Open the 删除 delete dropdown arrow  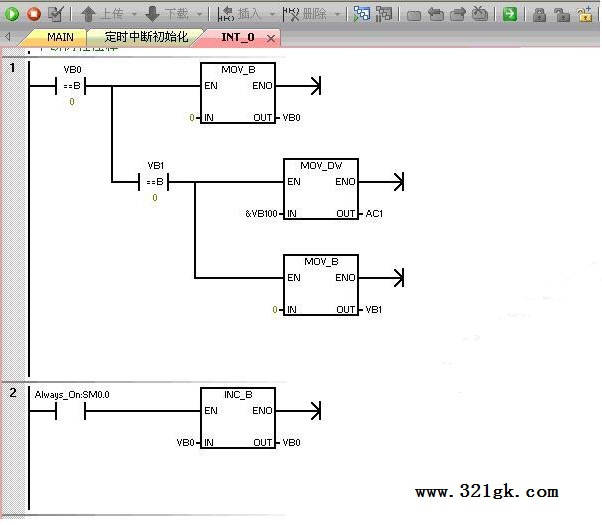pos(337,15)
